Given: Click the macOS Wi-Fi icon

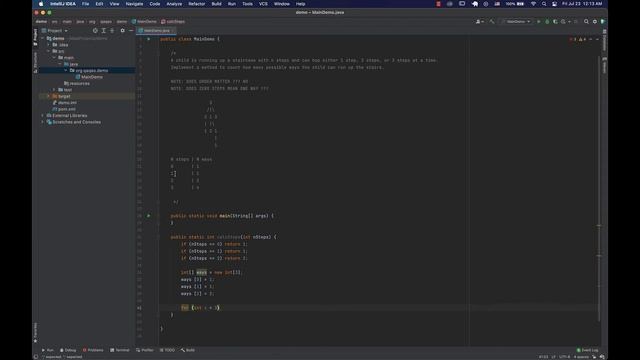Looking at the screenshot, I should (533, 4).
